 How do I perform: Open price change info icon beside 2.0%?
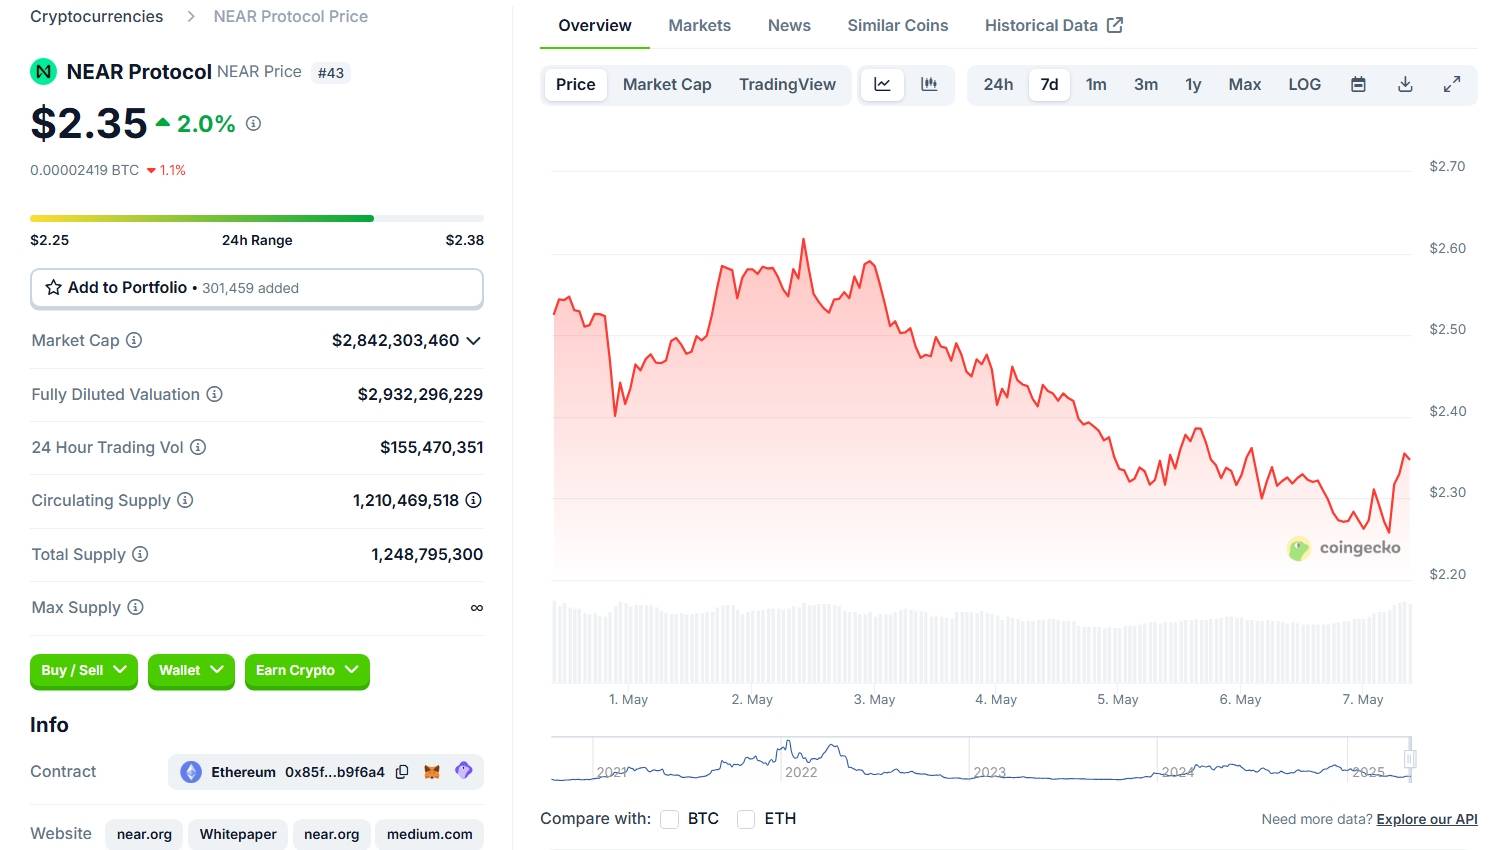pyautogui.click(x=254, y=124)
